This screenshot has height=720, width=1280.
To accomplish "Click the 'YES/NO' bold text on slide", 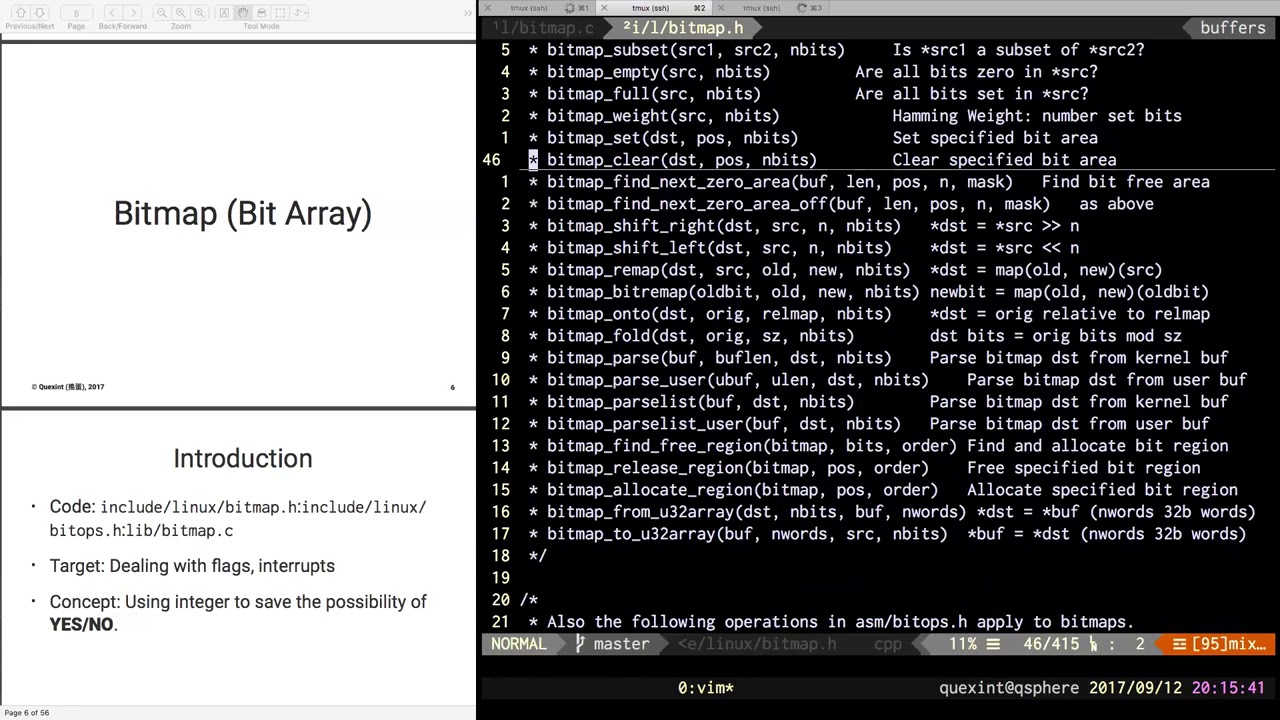I will (81, 625).
